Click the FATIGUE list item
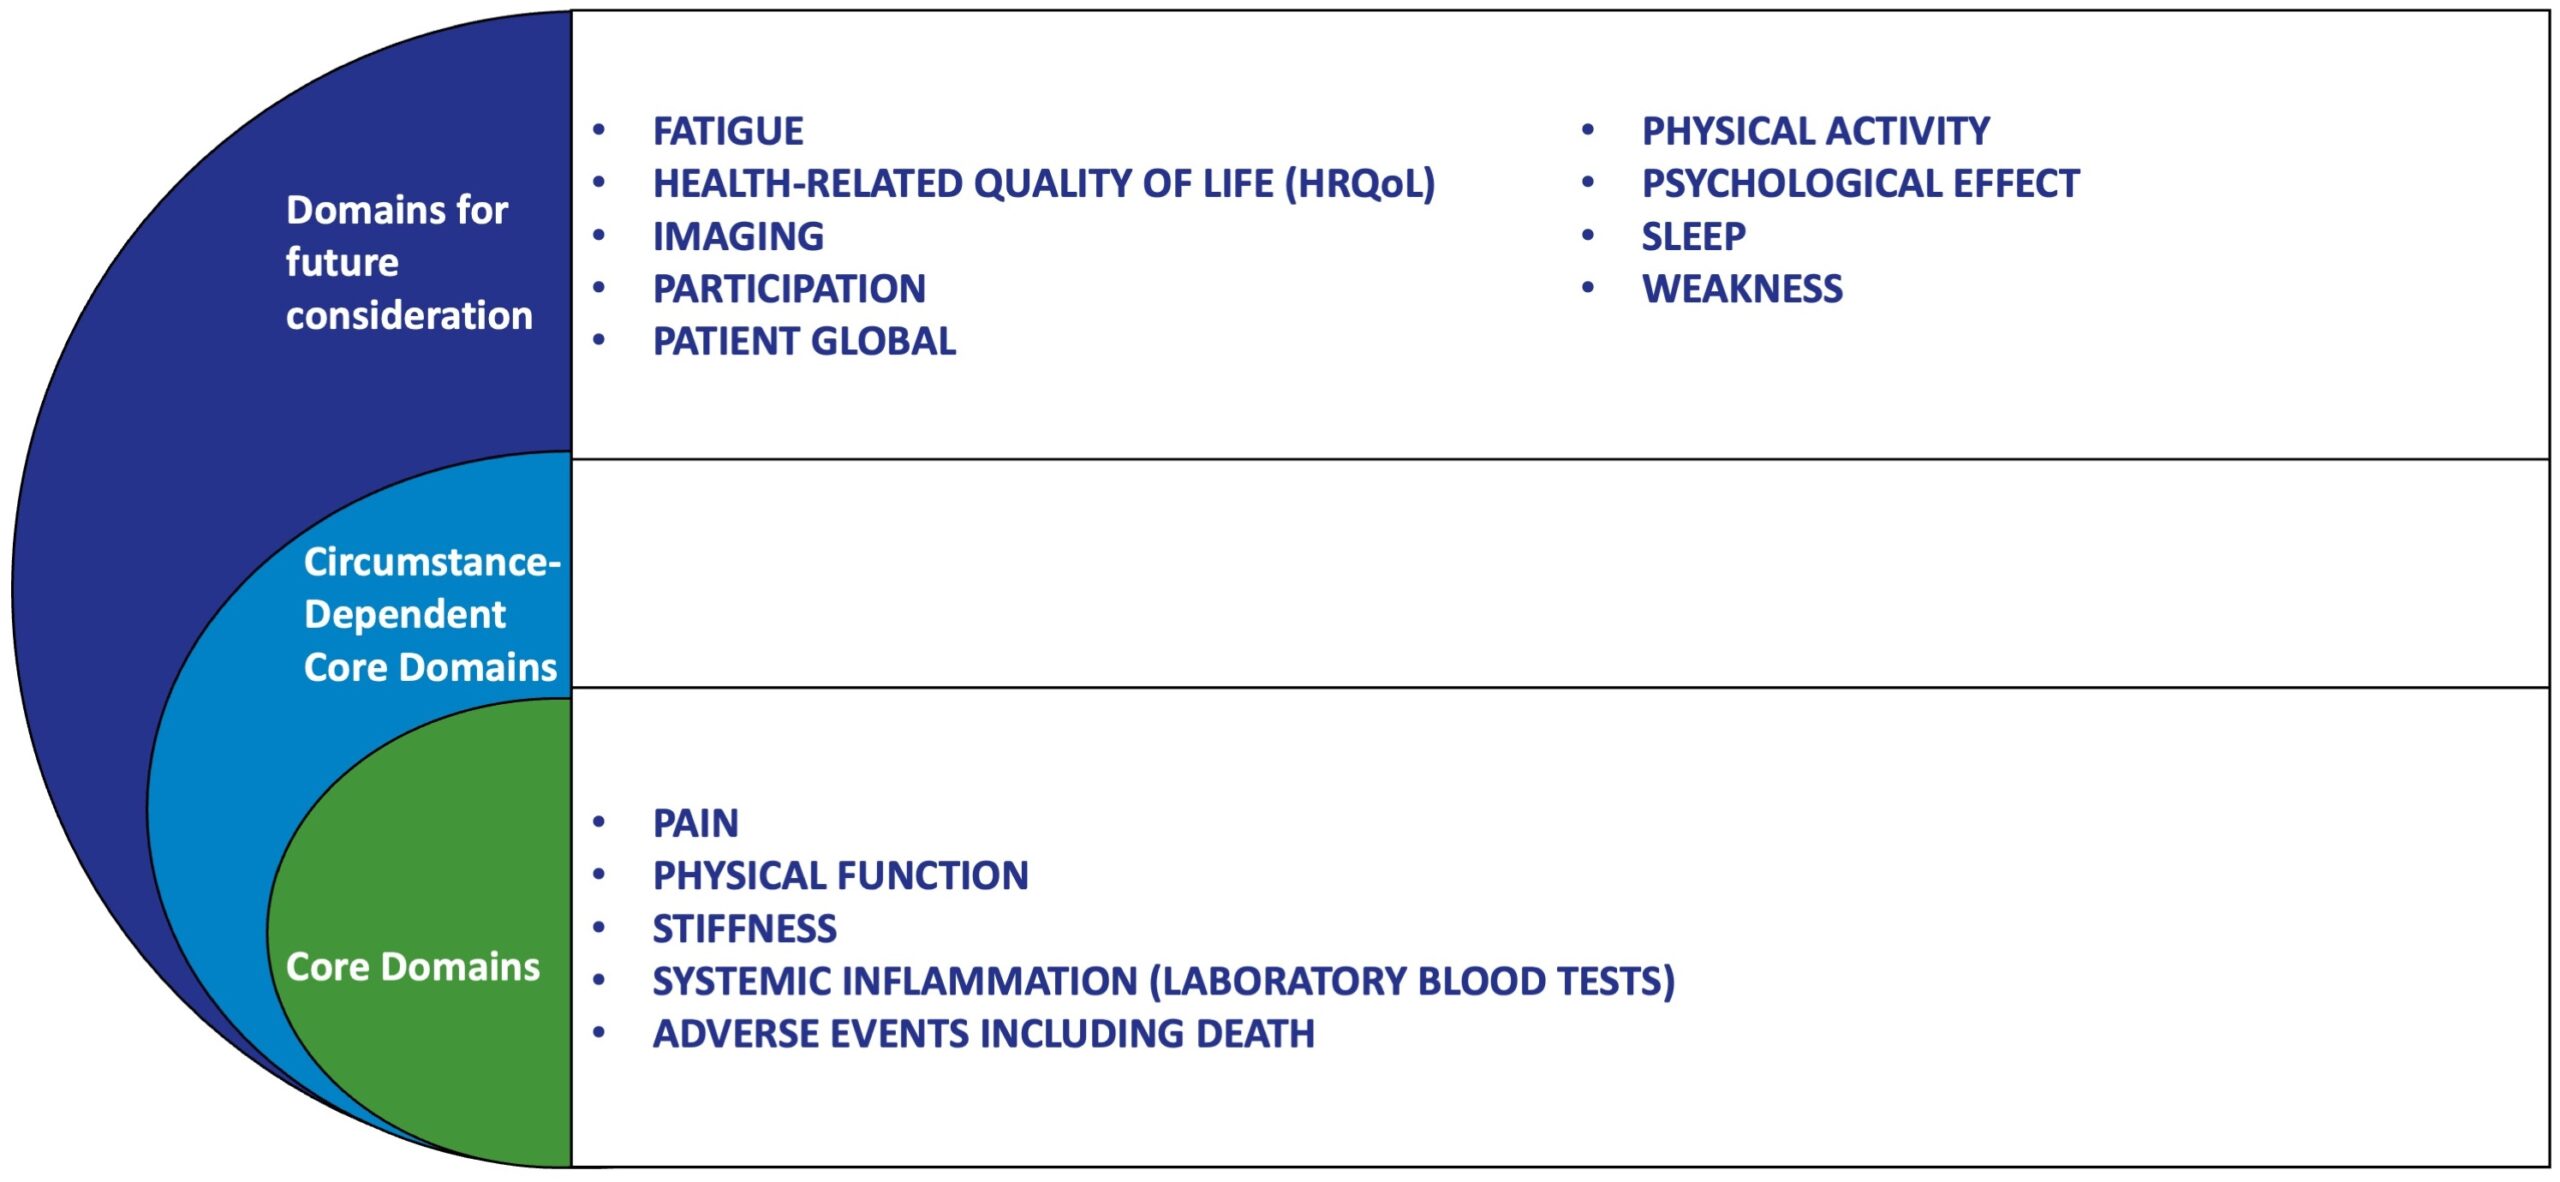The width and height of the screenshot is (2560, 1182). [x=727, y=131]
